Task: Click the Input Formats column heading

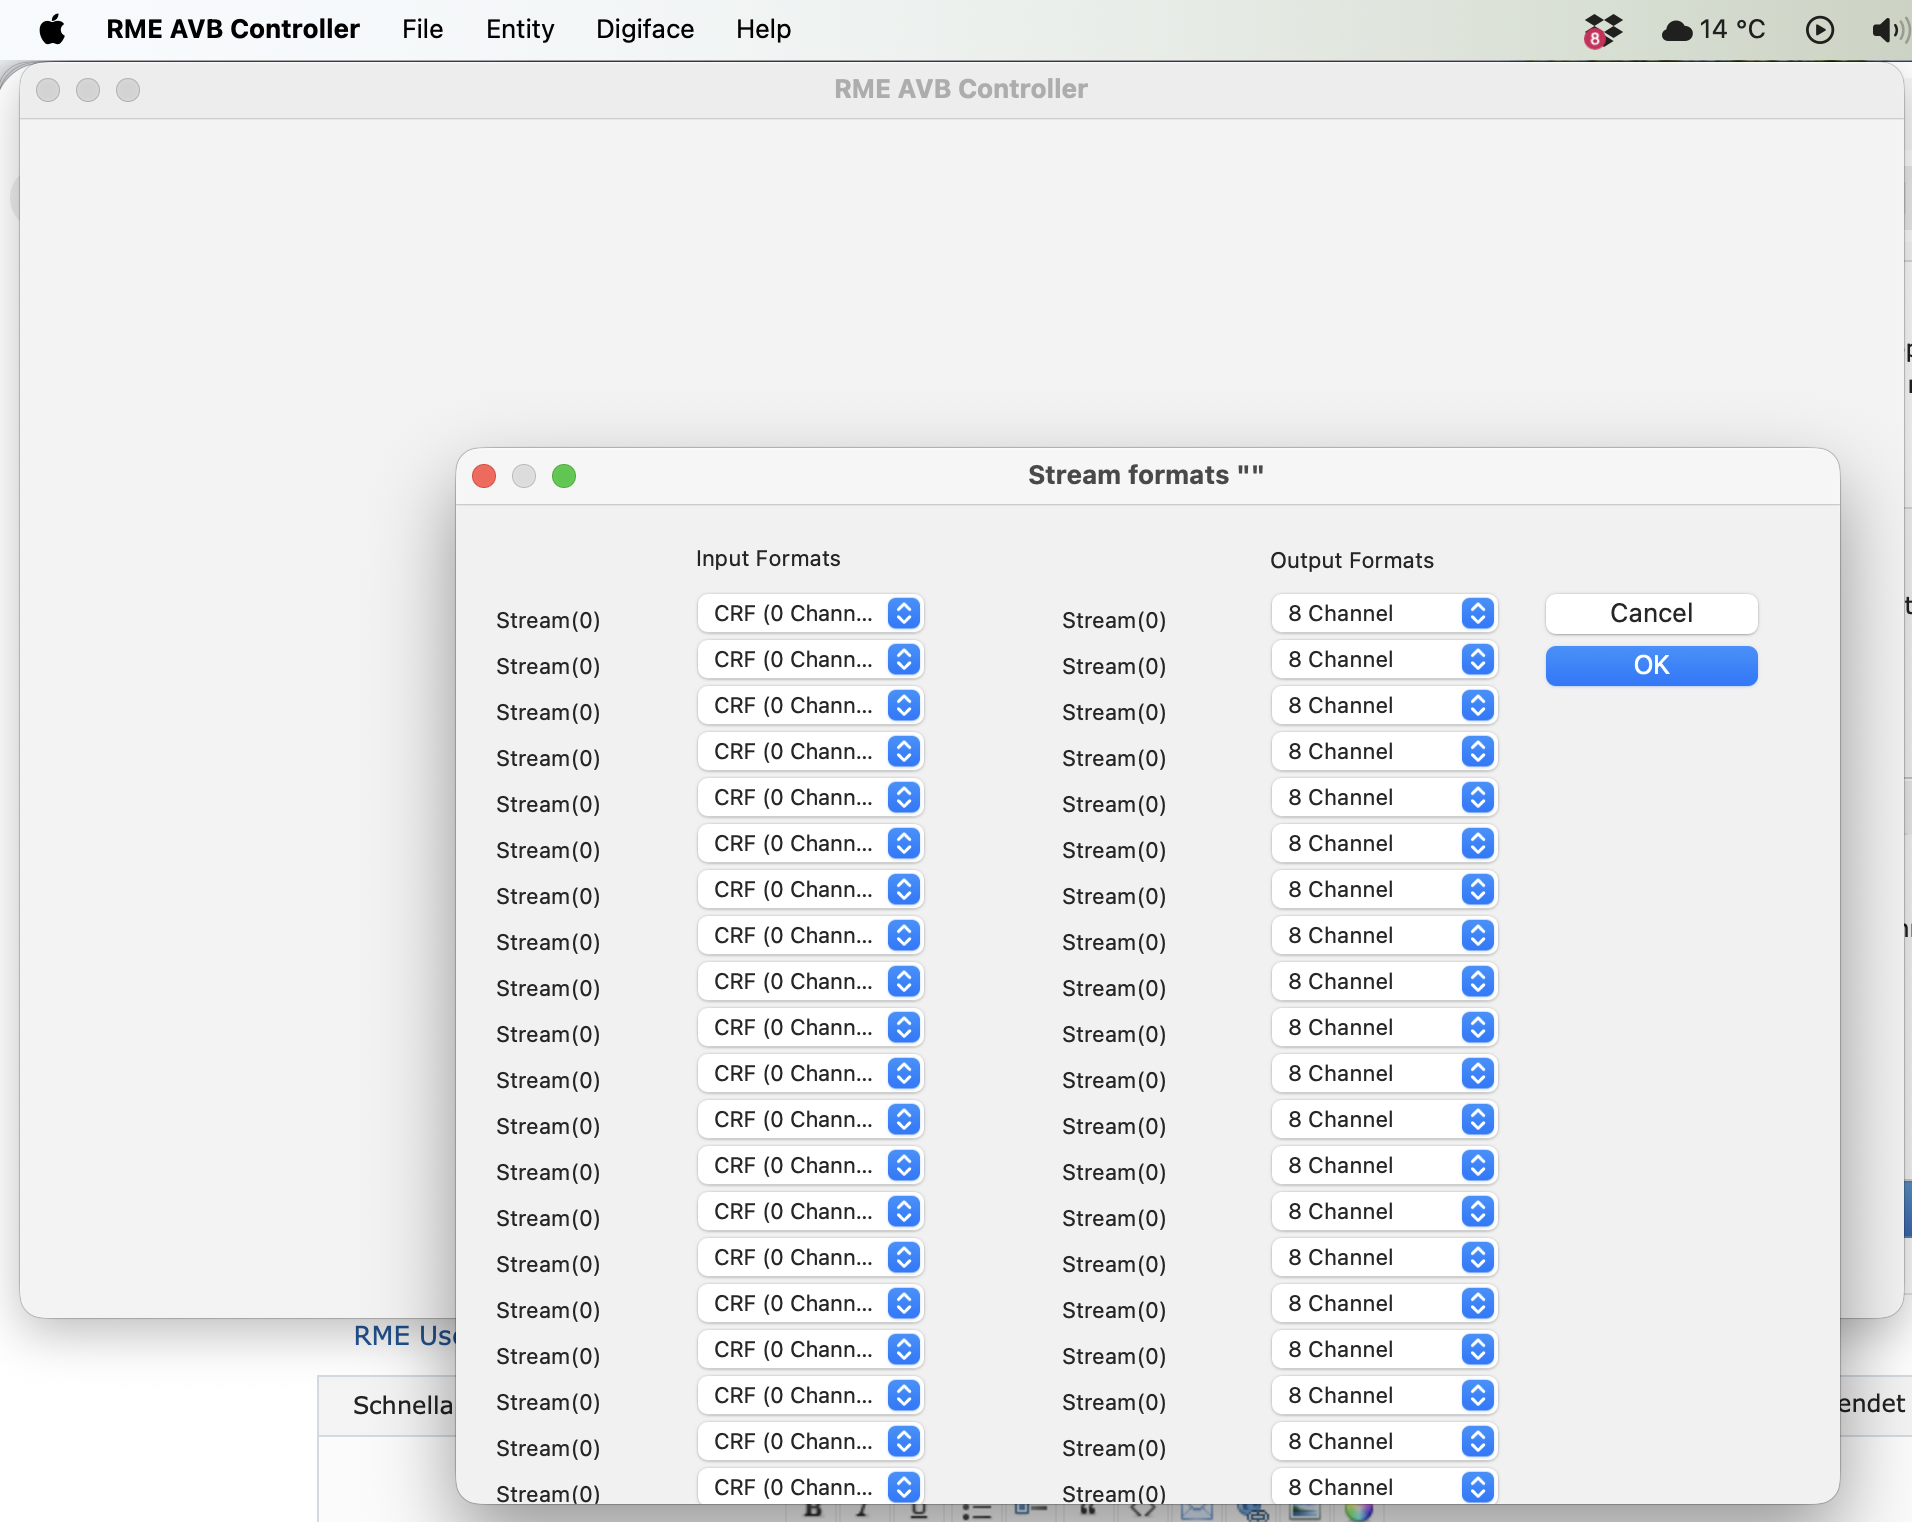Action: (768, 559)
